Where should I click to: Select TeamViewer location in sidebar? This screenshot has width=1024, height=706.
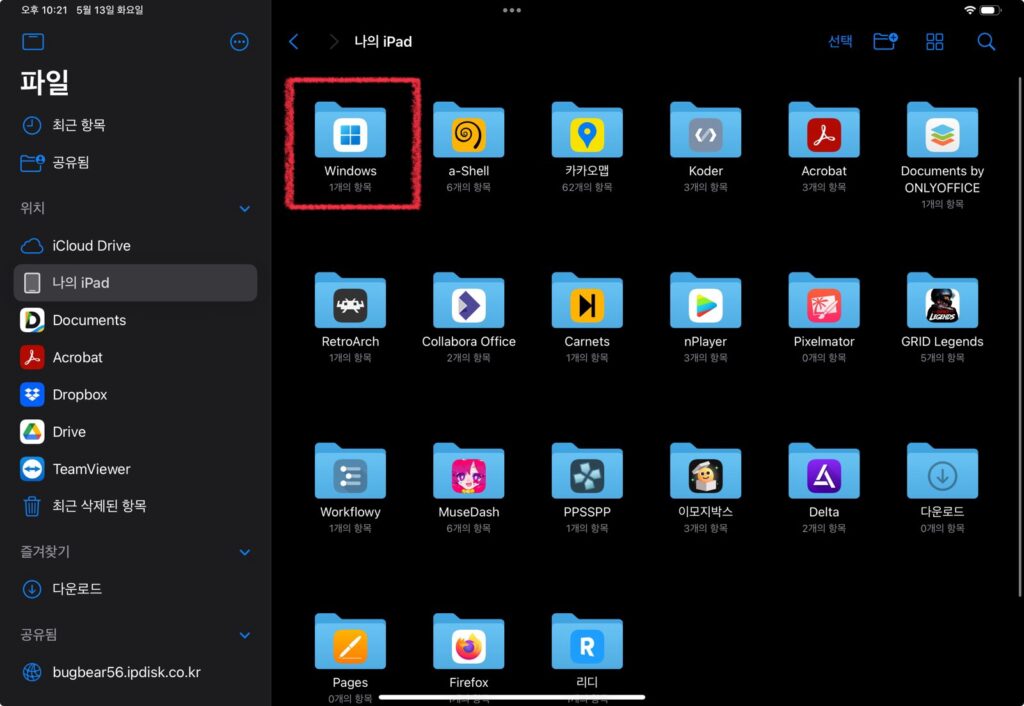(135, 469)
